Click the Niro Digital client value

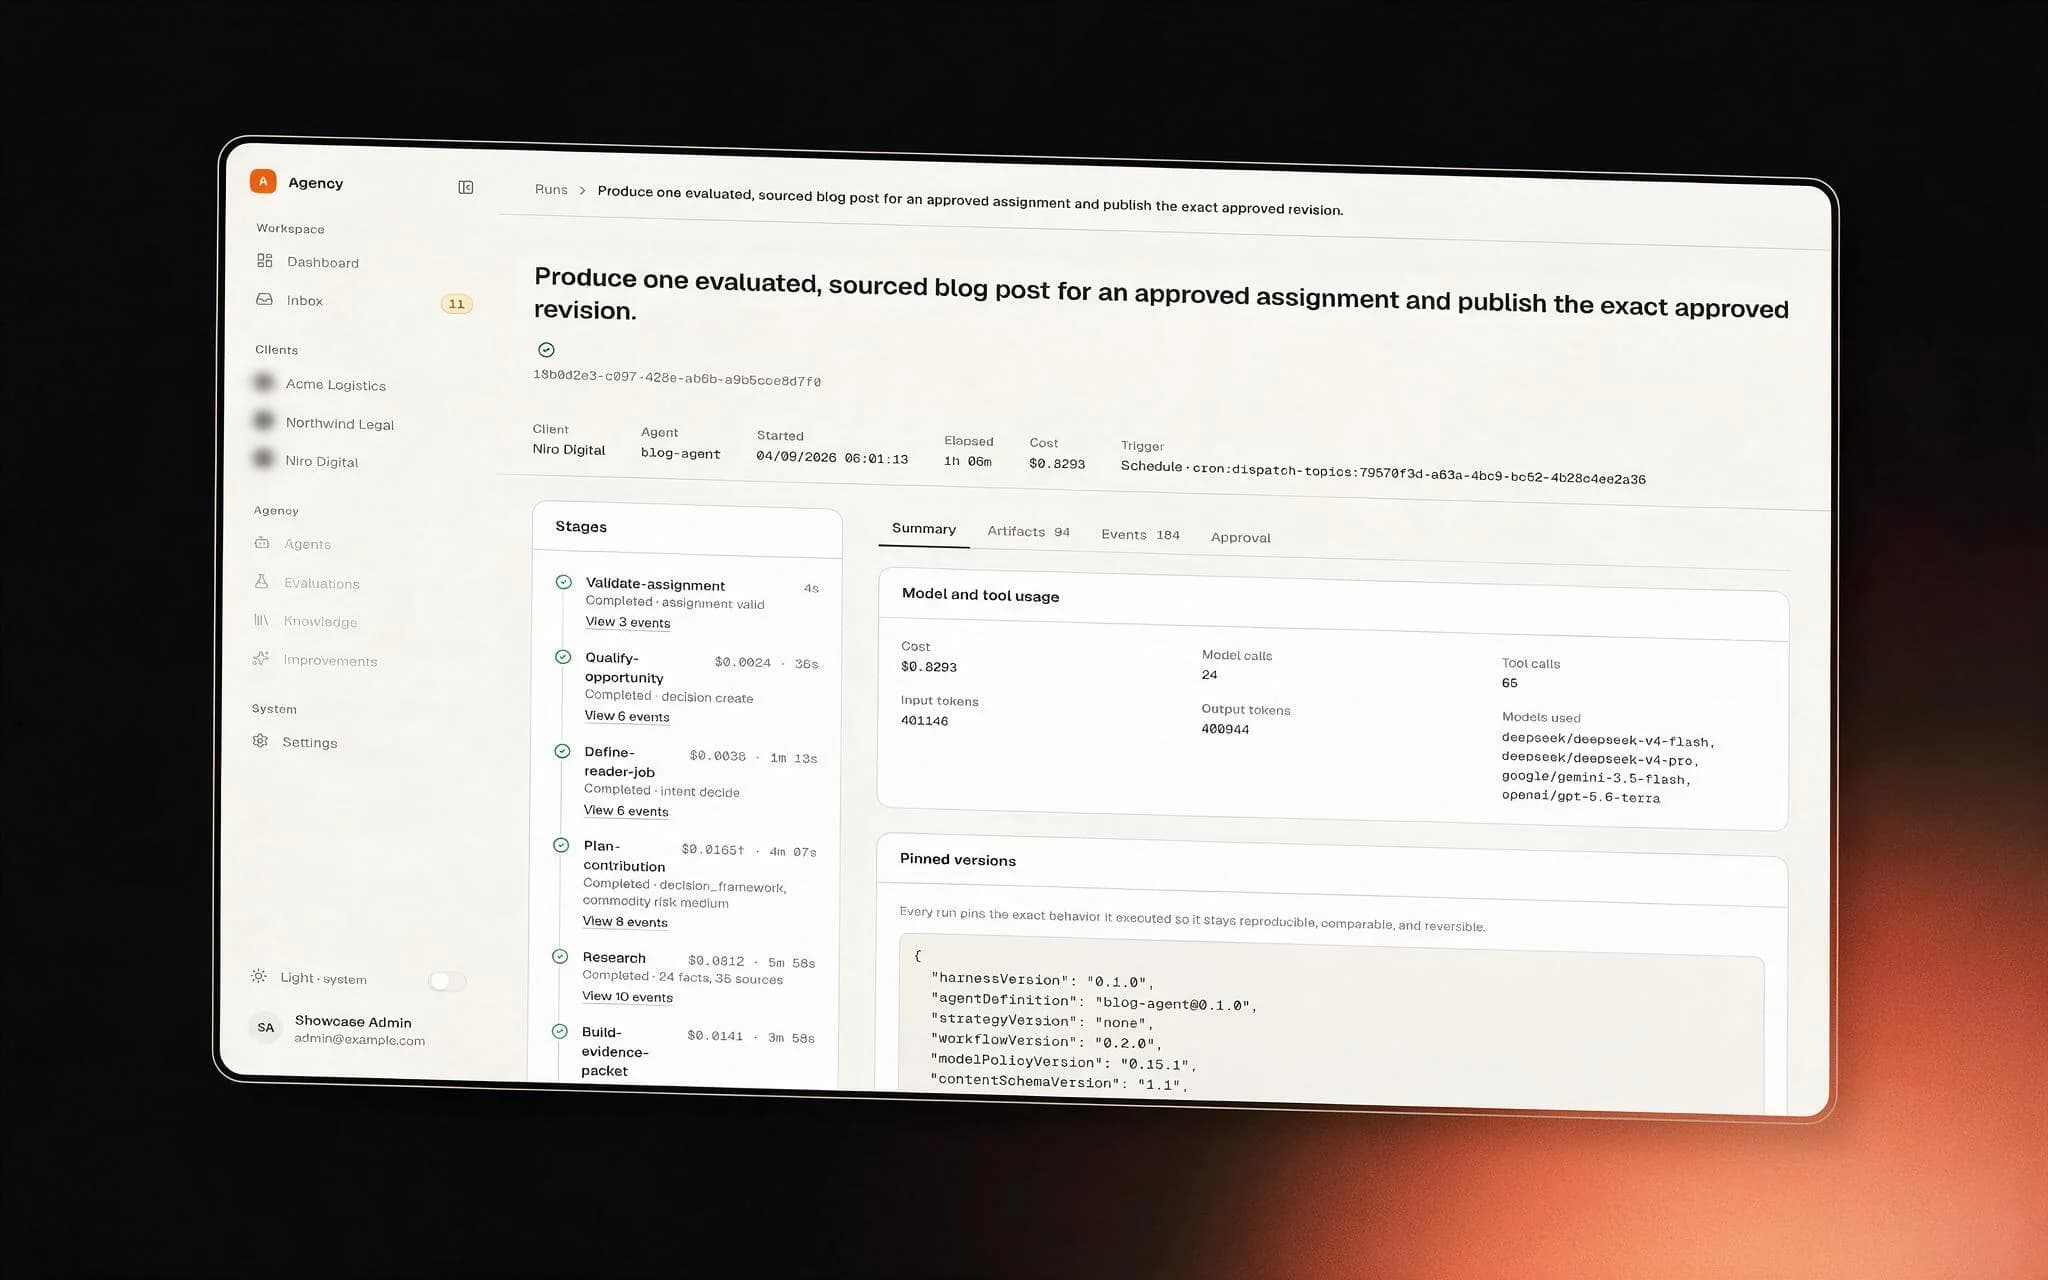tap(569, 449)
